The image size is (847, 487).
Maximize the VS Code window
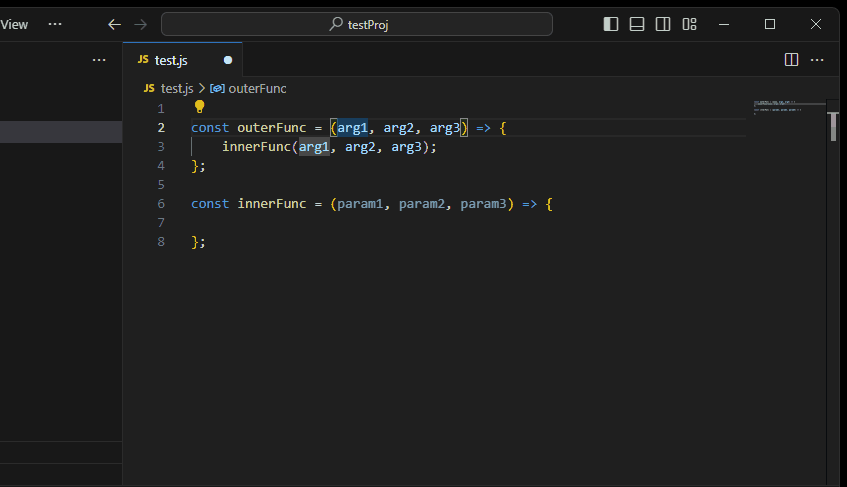[770, 24]
